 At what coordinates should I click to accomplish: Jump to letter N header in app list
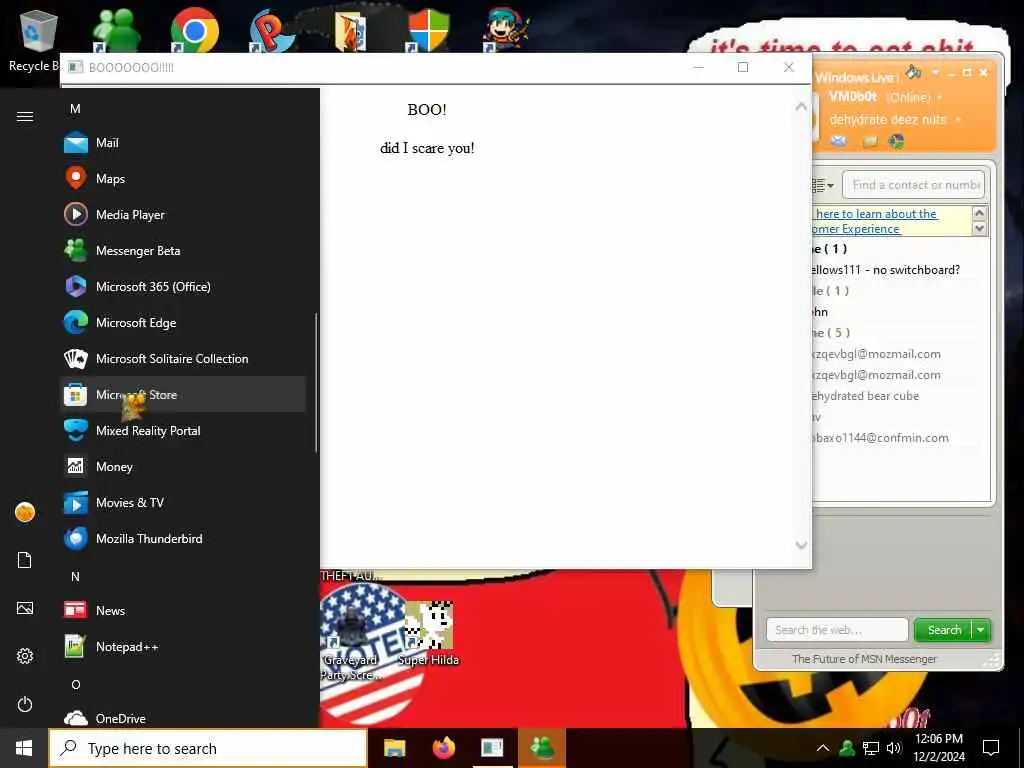76,576
